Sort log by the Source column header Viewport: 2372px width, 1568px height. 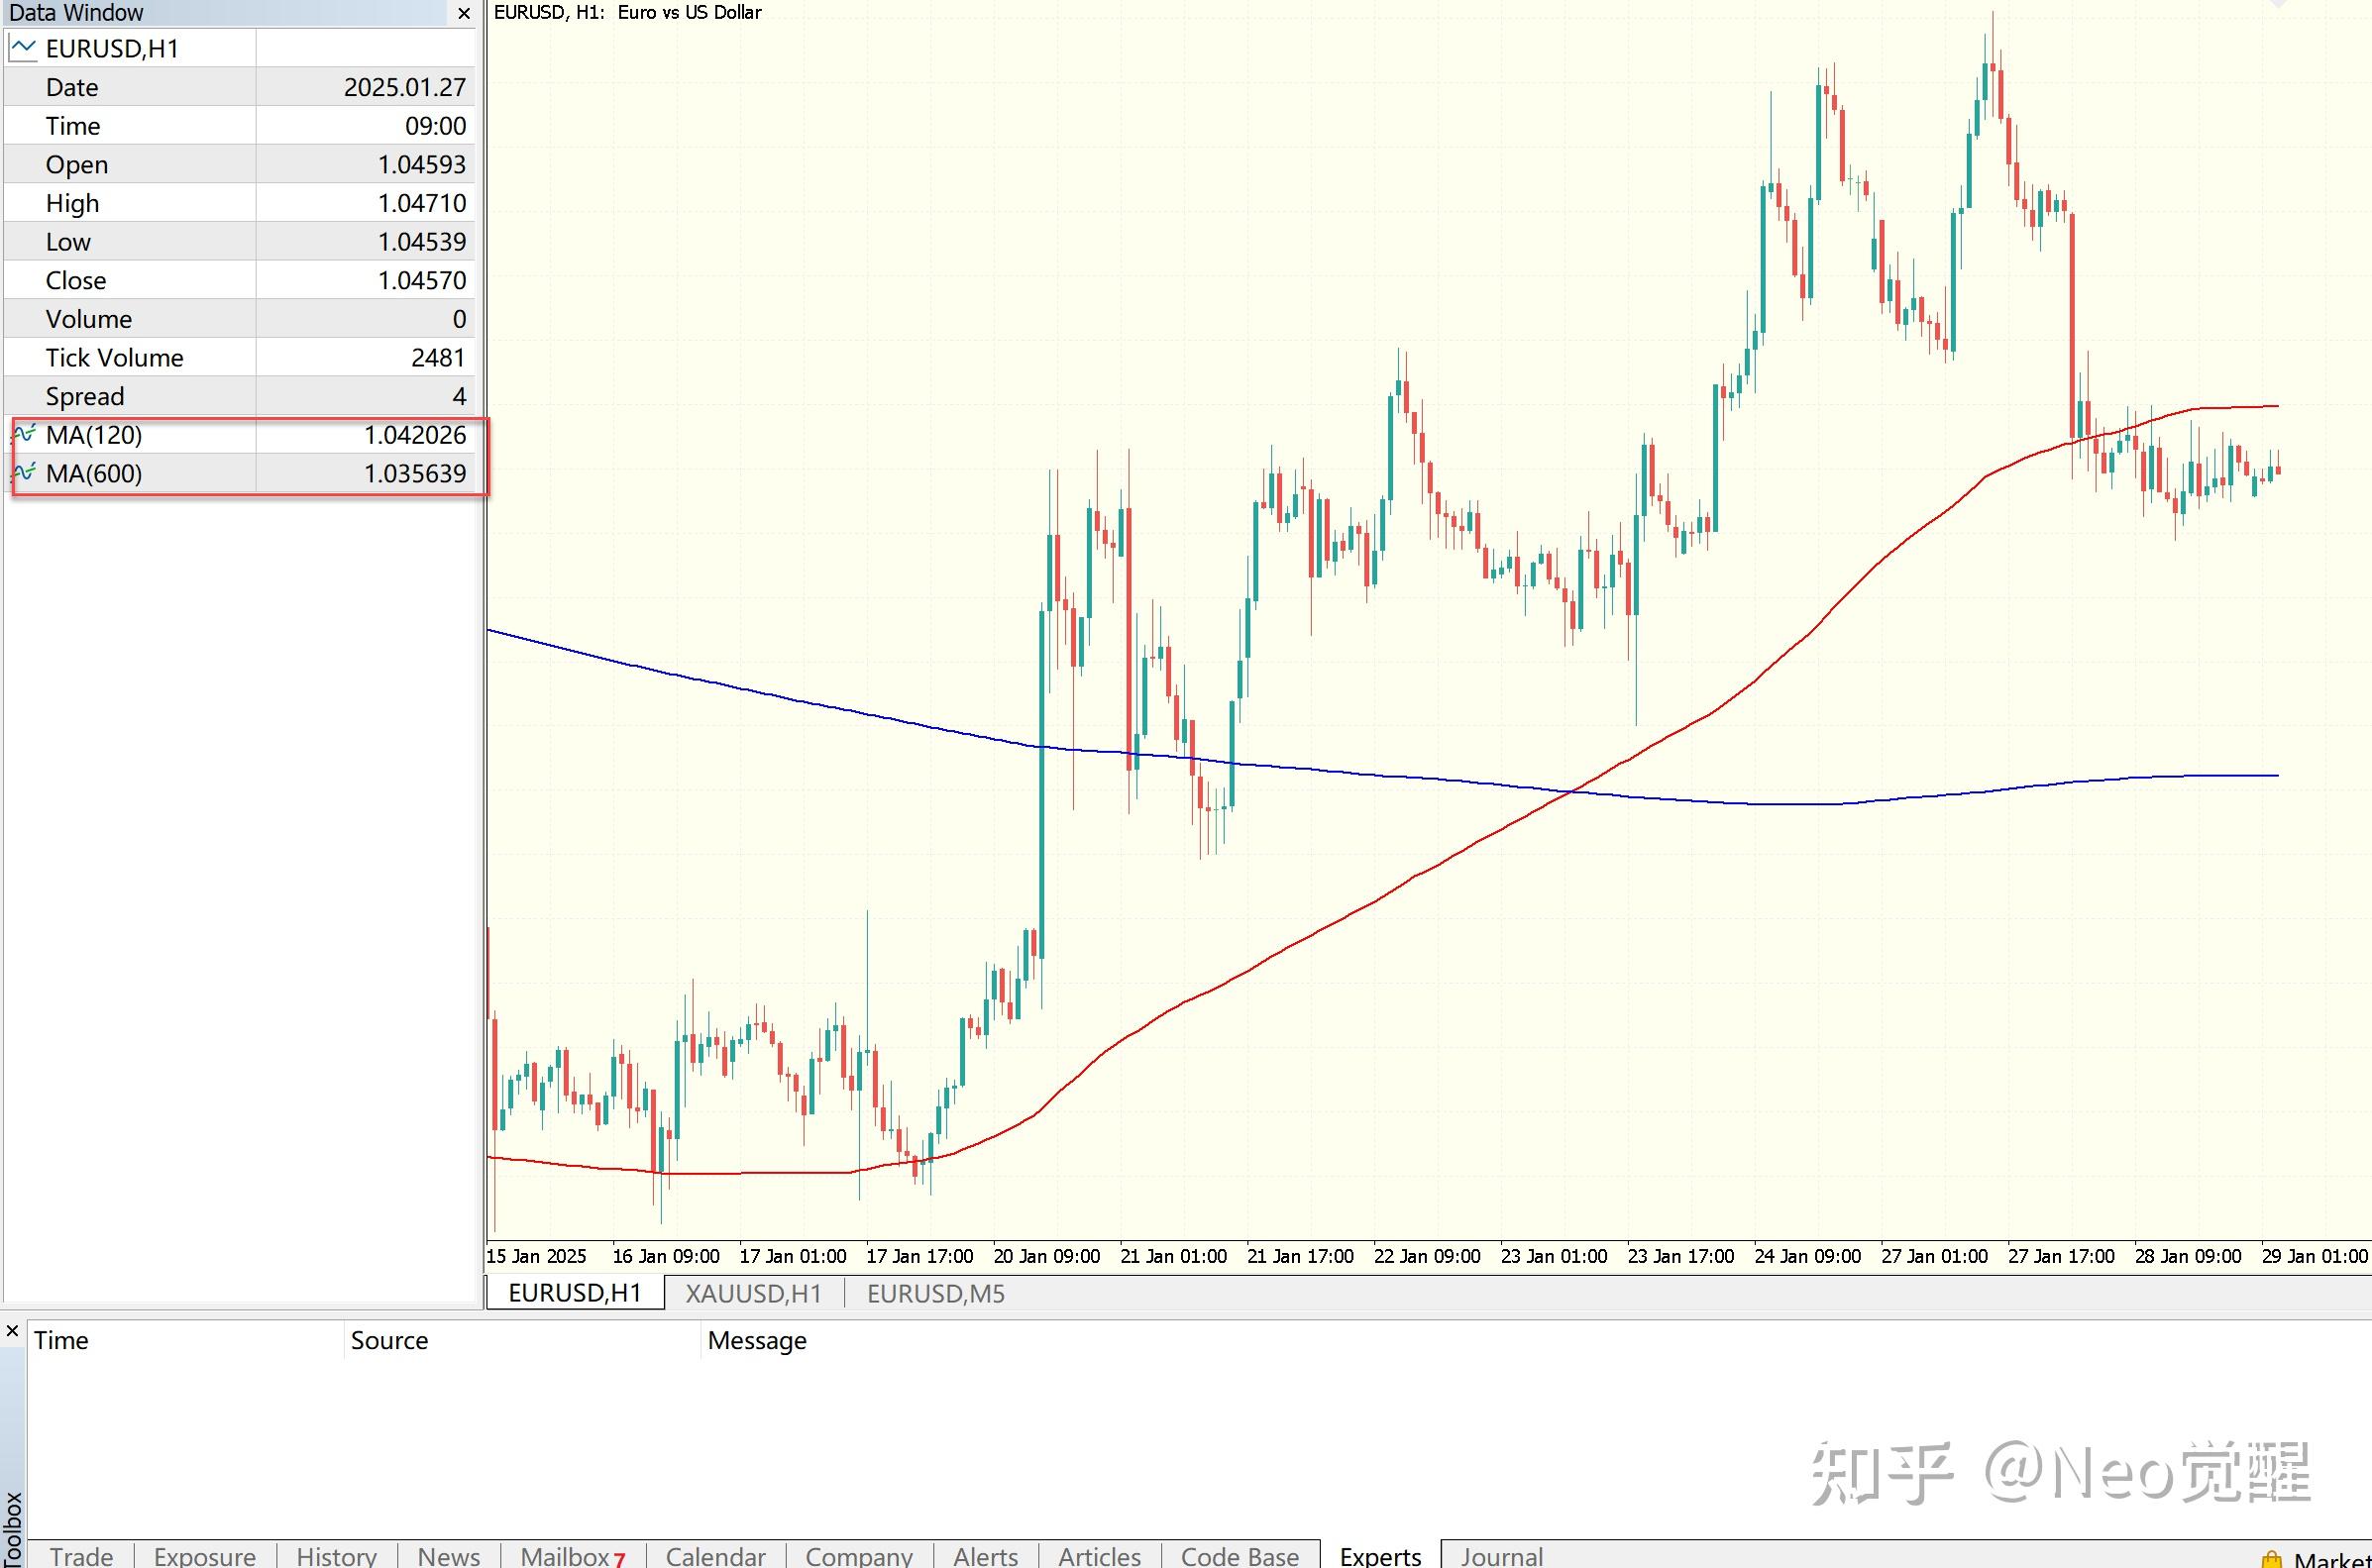pos(389,1340)
